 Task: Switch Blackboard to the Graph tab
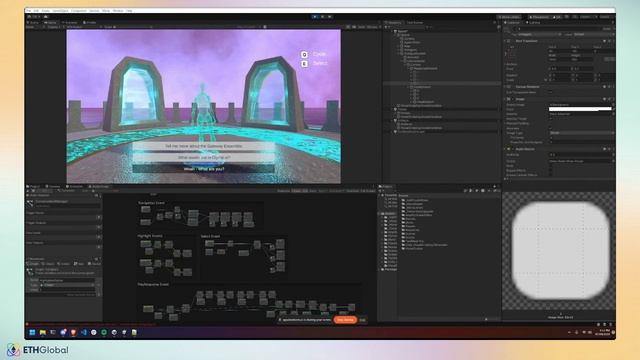point(33,264)
